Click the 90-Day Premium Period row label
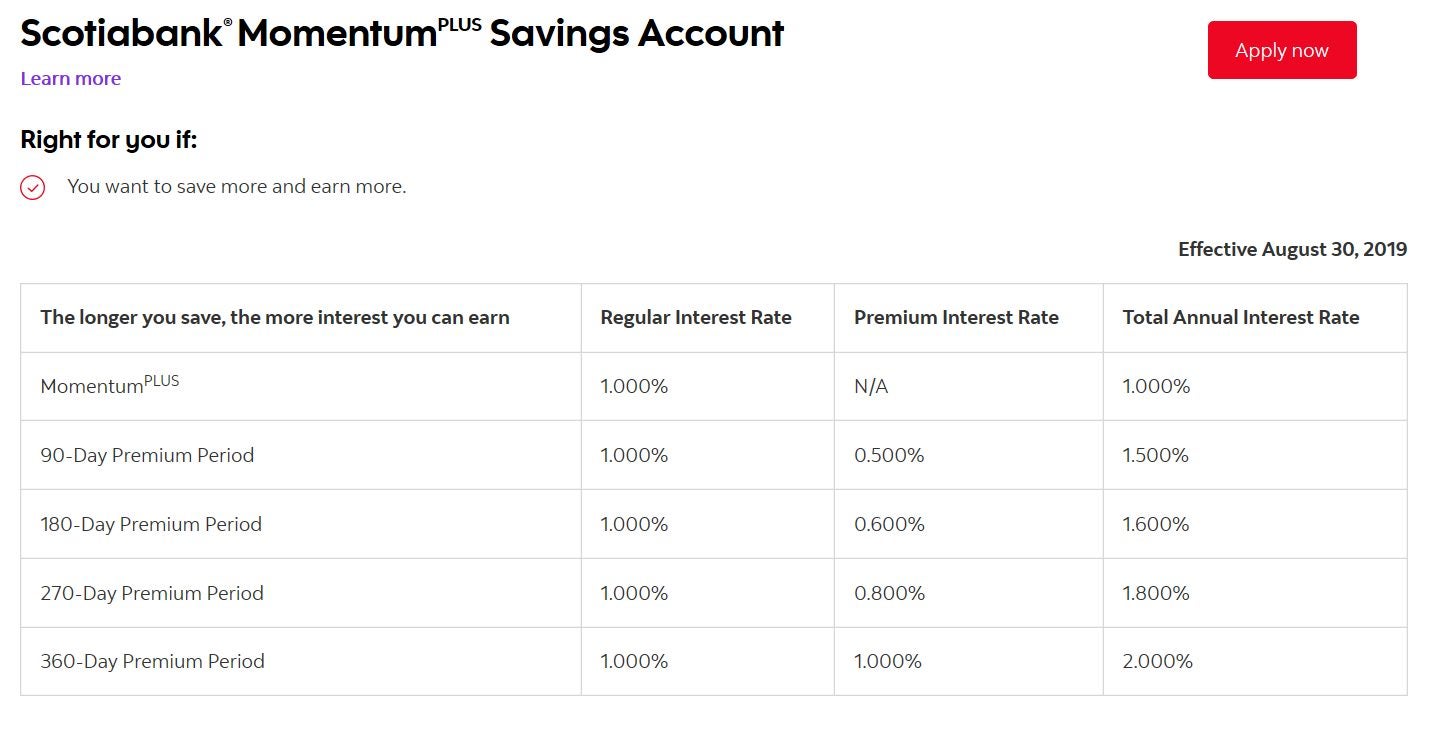Image resolution: width=1434 pixels, height=733 pixels. pos(147,455)
